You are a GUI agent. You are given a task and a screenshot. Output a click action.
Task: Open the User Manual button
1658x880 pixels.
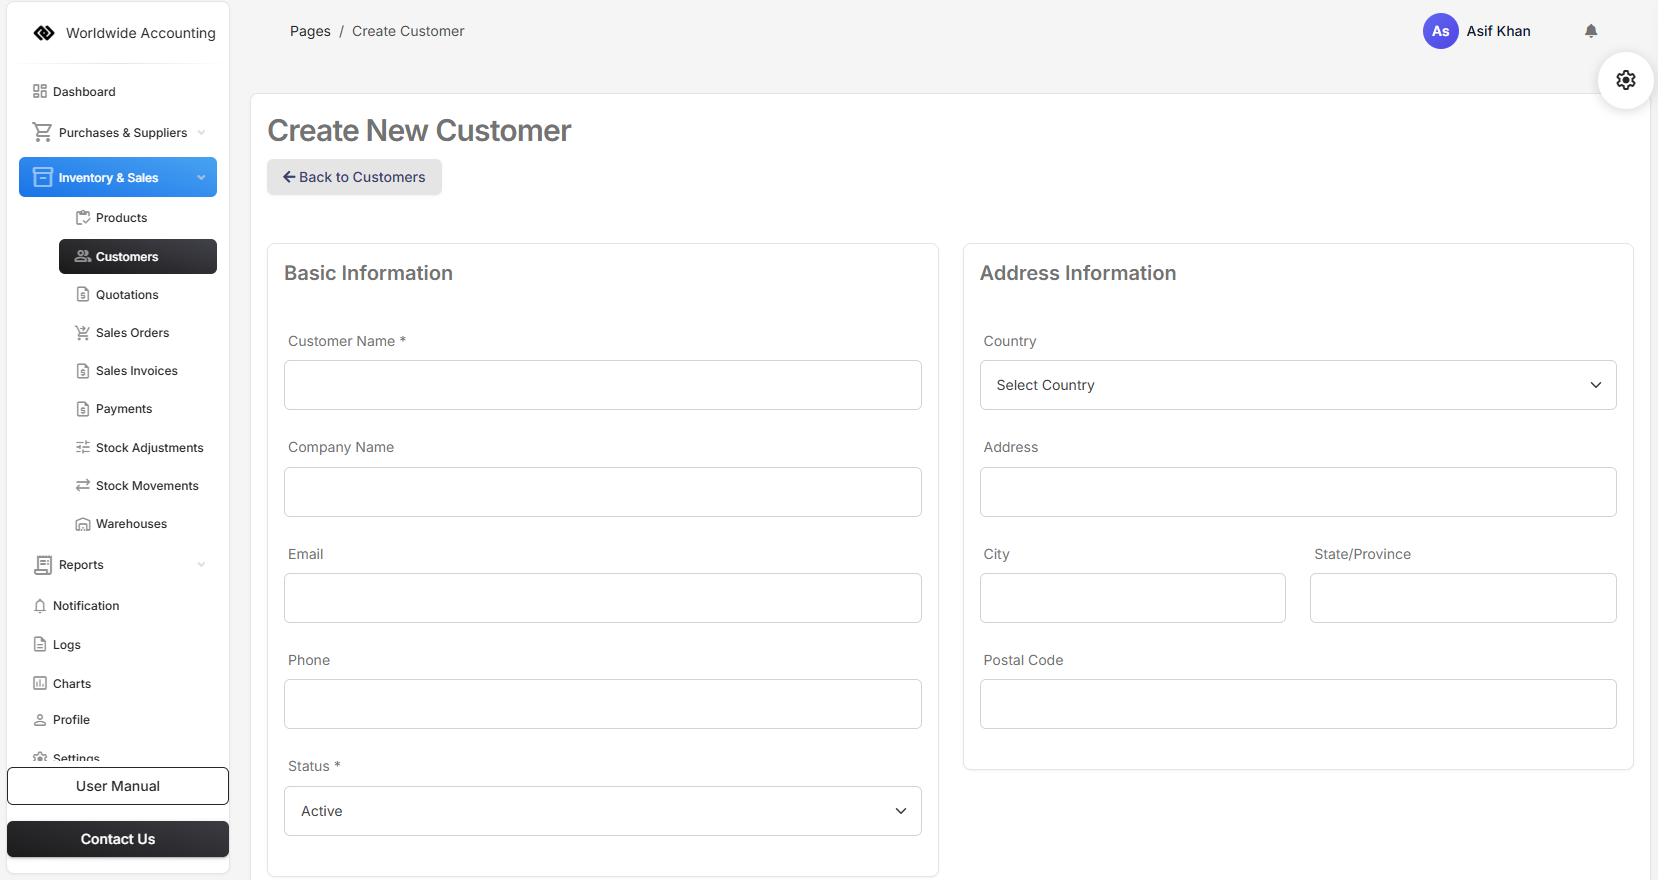point(118,786)
